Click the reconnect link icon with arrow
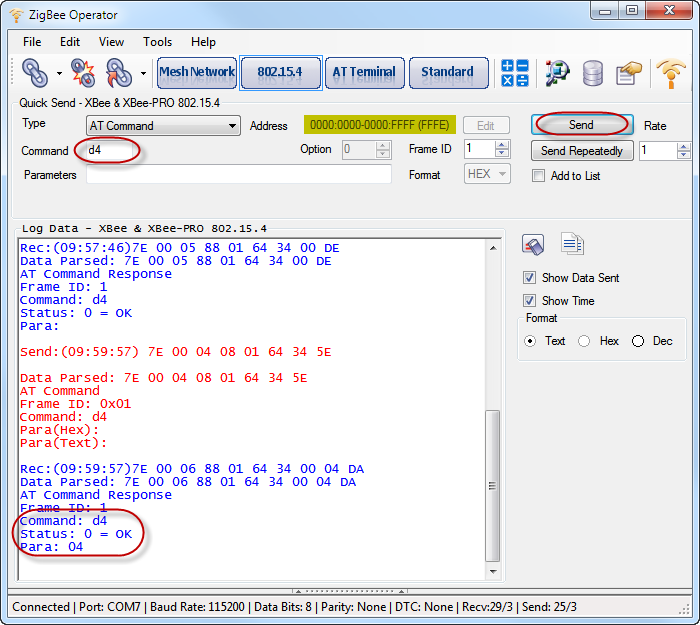 point(119,72)
